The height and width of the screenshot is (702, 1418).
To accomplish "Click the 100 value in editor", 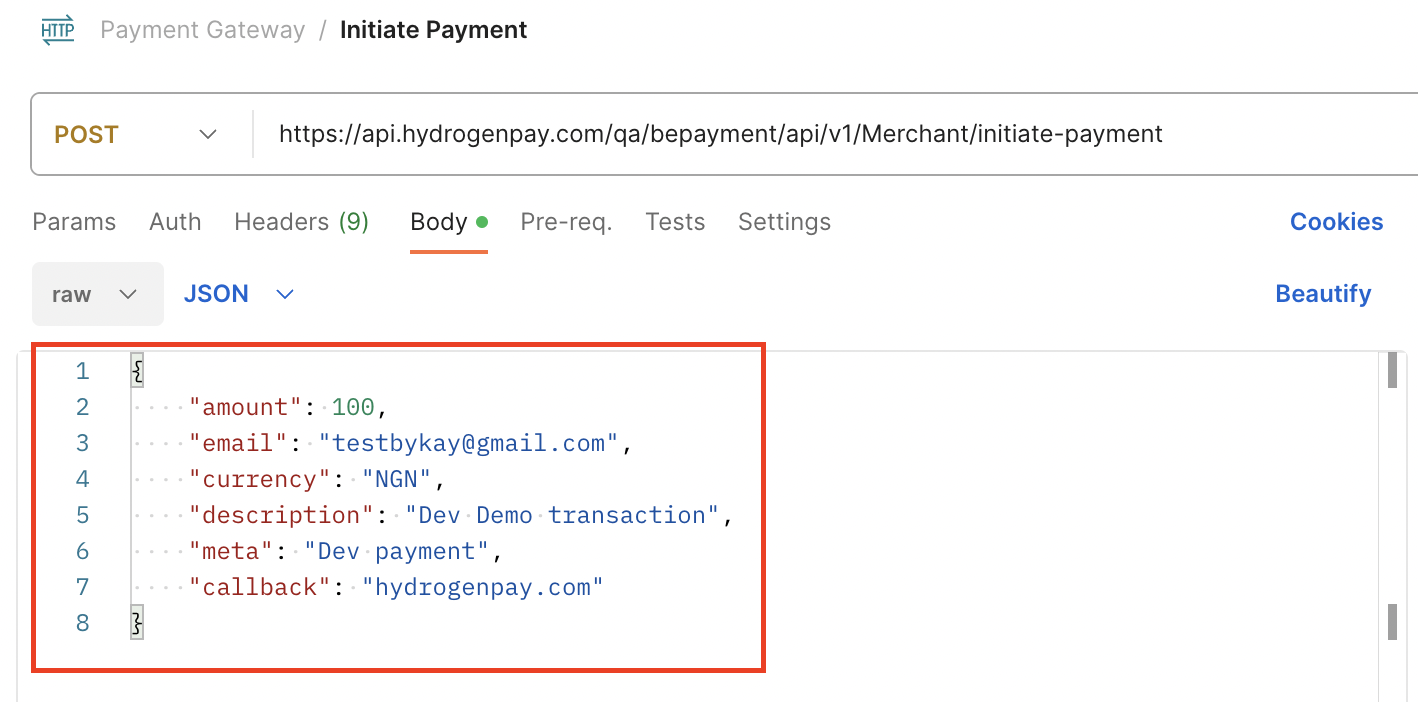I will [x=353, y=407].
